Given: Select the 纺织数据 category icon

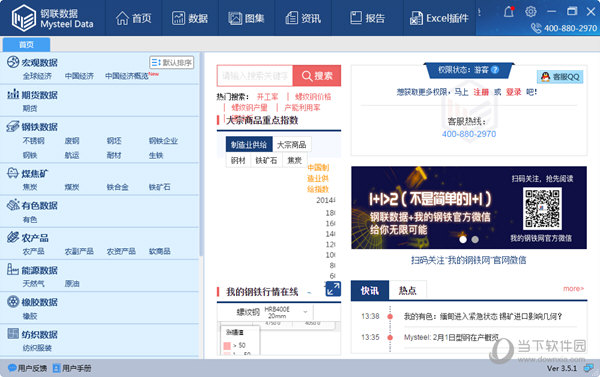Looking at the screenshot, I should [x=13, y=334].
